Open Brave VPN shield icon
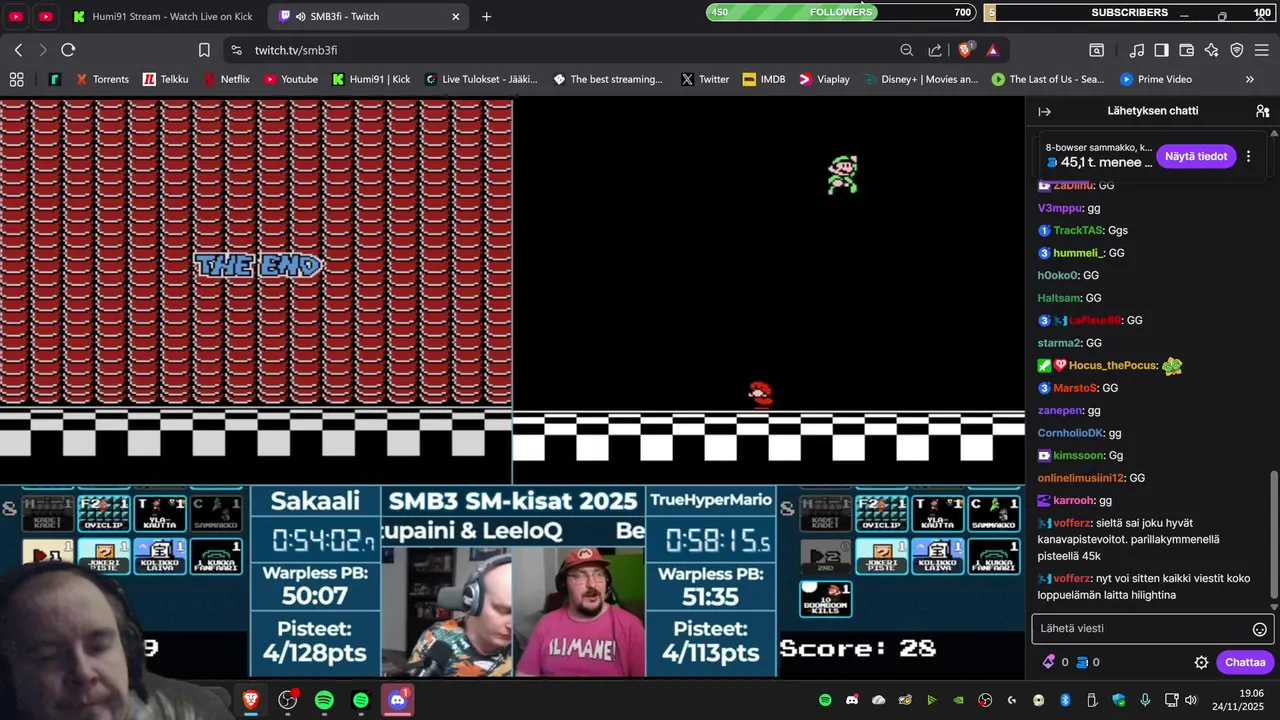 coord(1237,50)
